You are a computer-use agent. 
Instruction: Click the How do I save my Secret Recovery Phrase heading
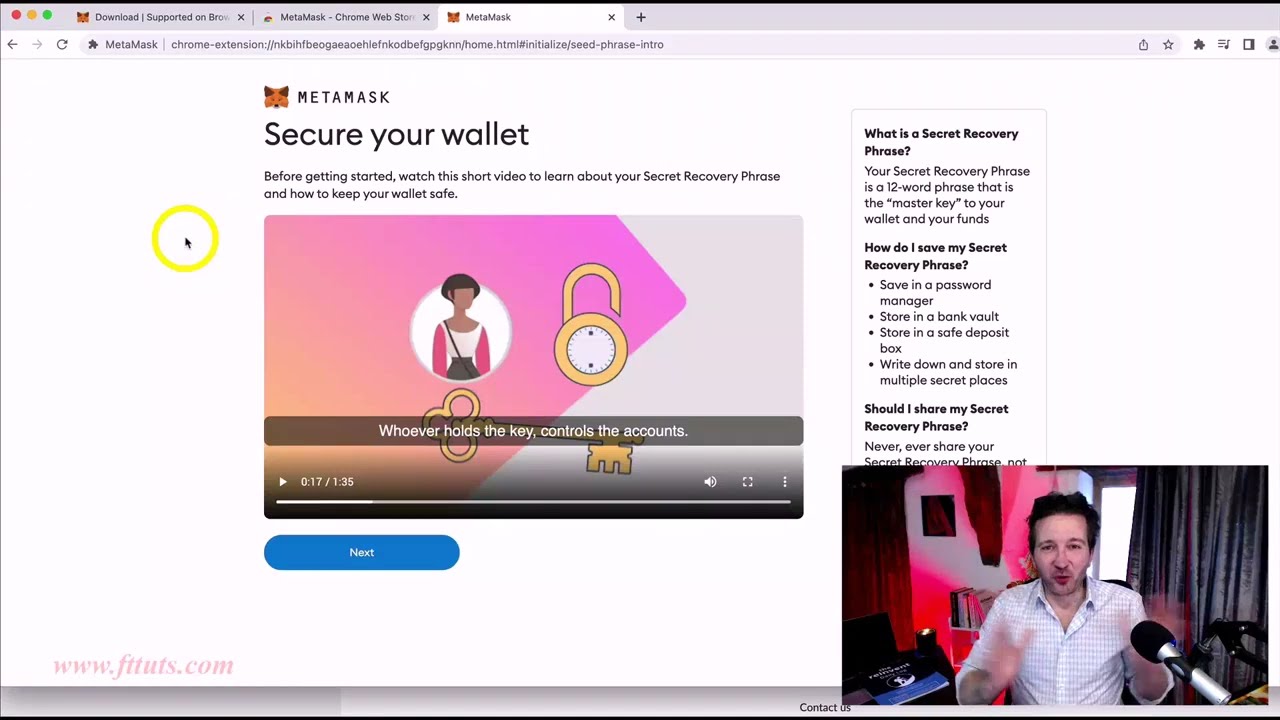pyautogui.click(x=935, y=256)
